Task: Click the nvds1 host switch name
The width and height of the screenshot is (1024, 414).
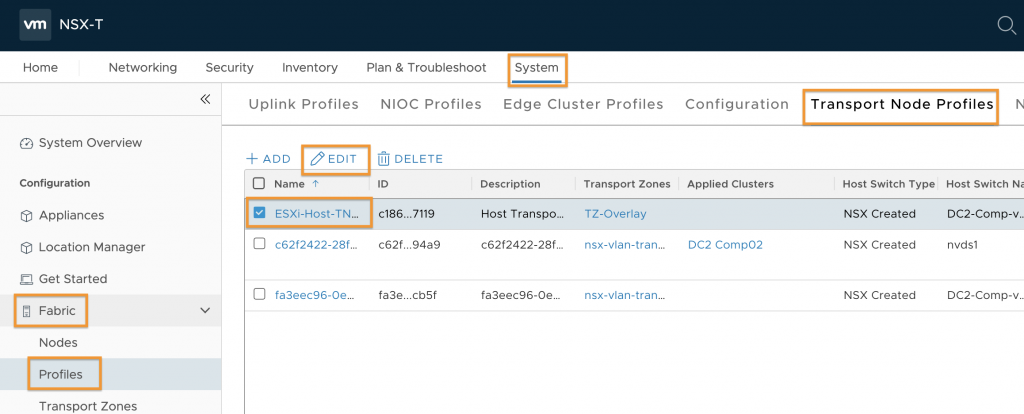Action: pyautogui.click(x=965, y=245)
